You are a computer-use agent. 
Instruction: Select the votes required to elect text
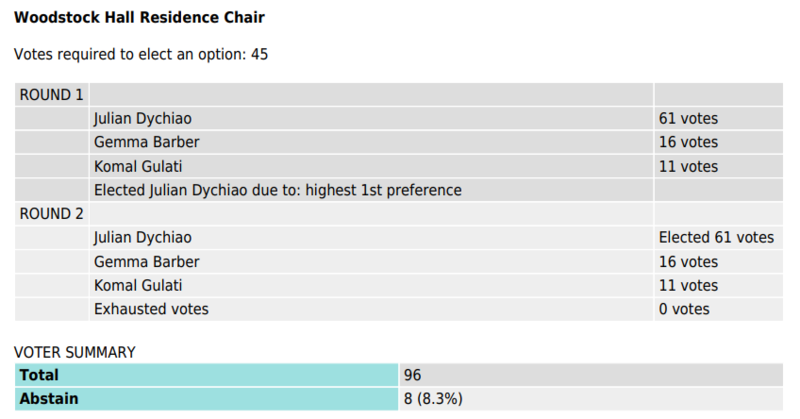tap(141, 54)
